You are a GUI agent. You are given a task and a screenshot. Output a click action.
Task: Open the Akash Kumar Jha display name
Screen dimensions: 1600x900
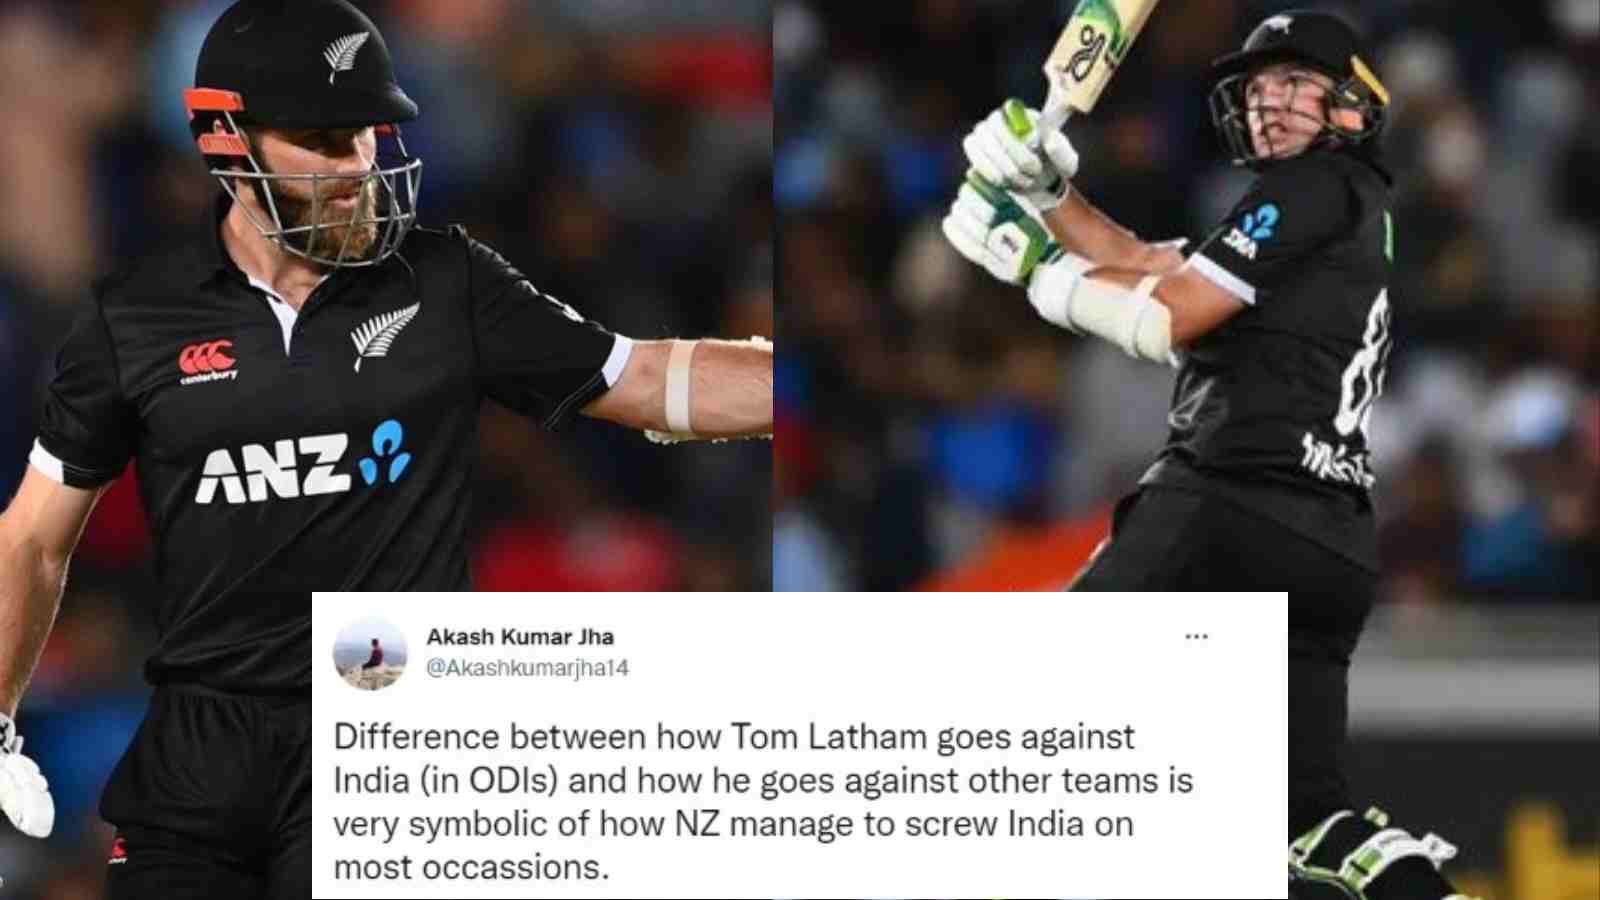click(520, 637)
